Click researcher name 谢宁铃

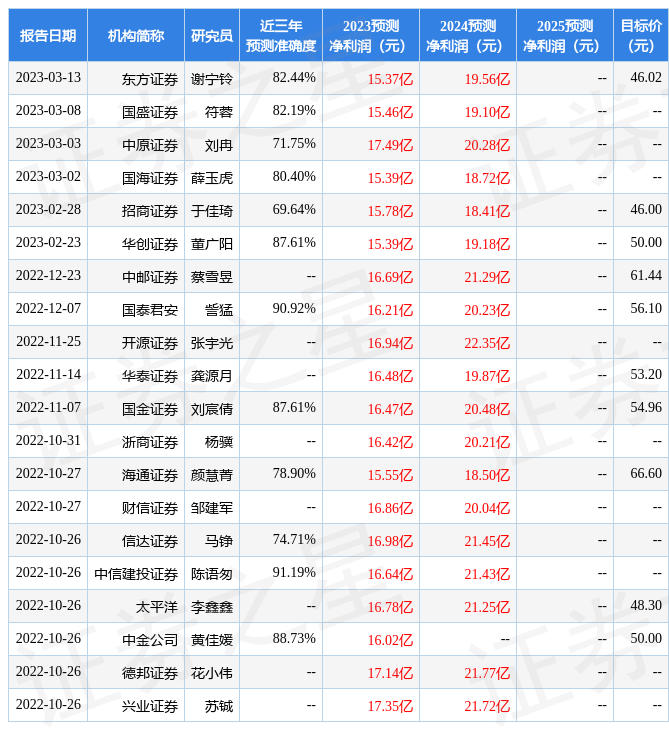(212, 79)
